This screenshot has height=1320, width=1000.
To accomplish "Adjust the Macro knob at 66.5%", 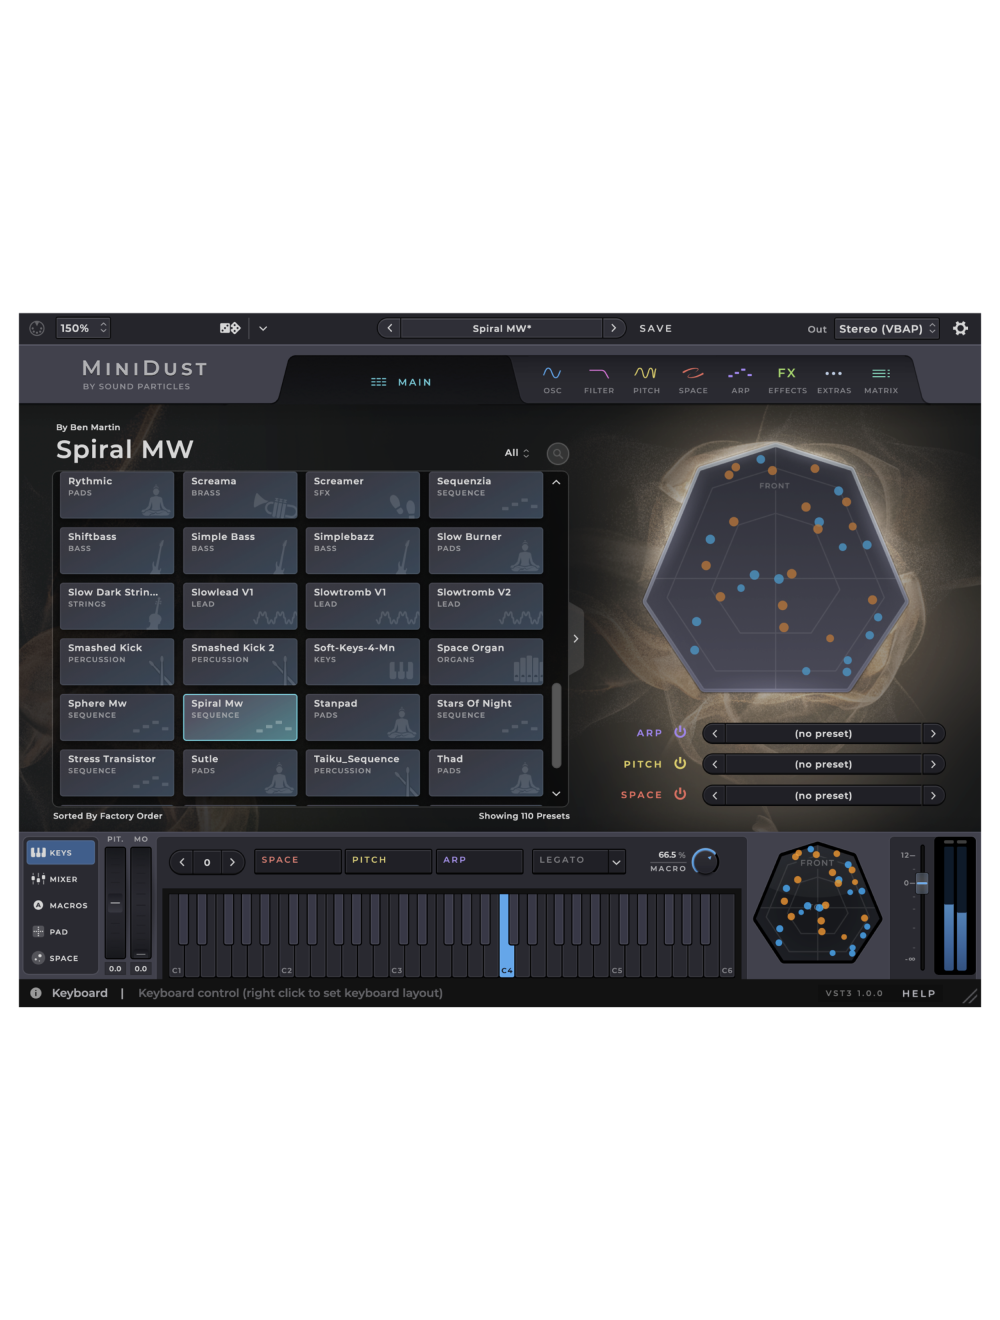I will click(706, 860).
